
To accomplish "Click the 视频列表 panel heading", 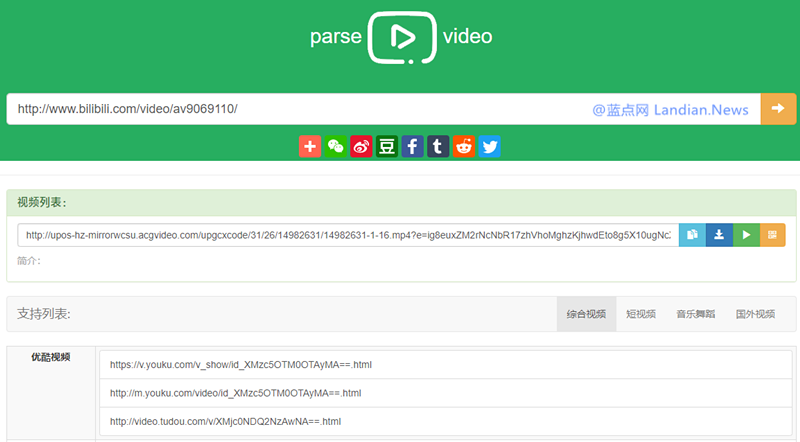I will (42, 202).
